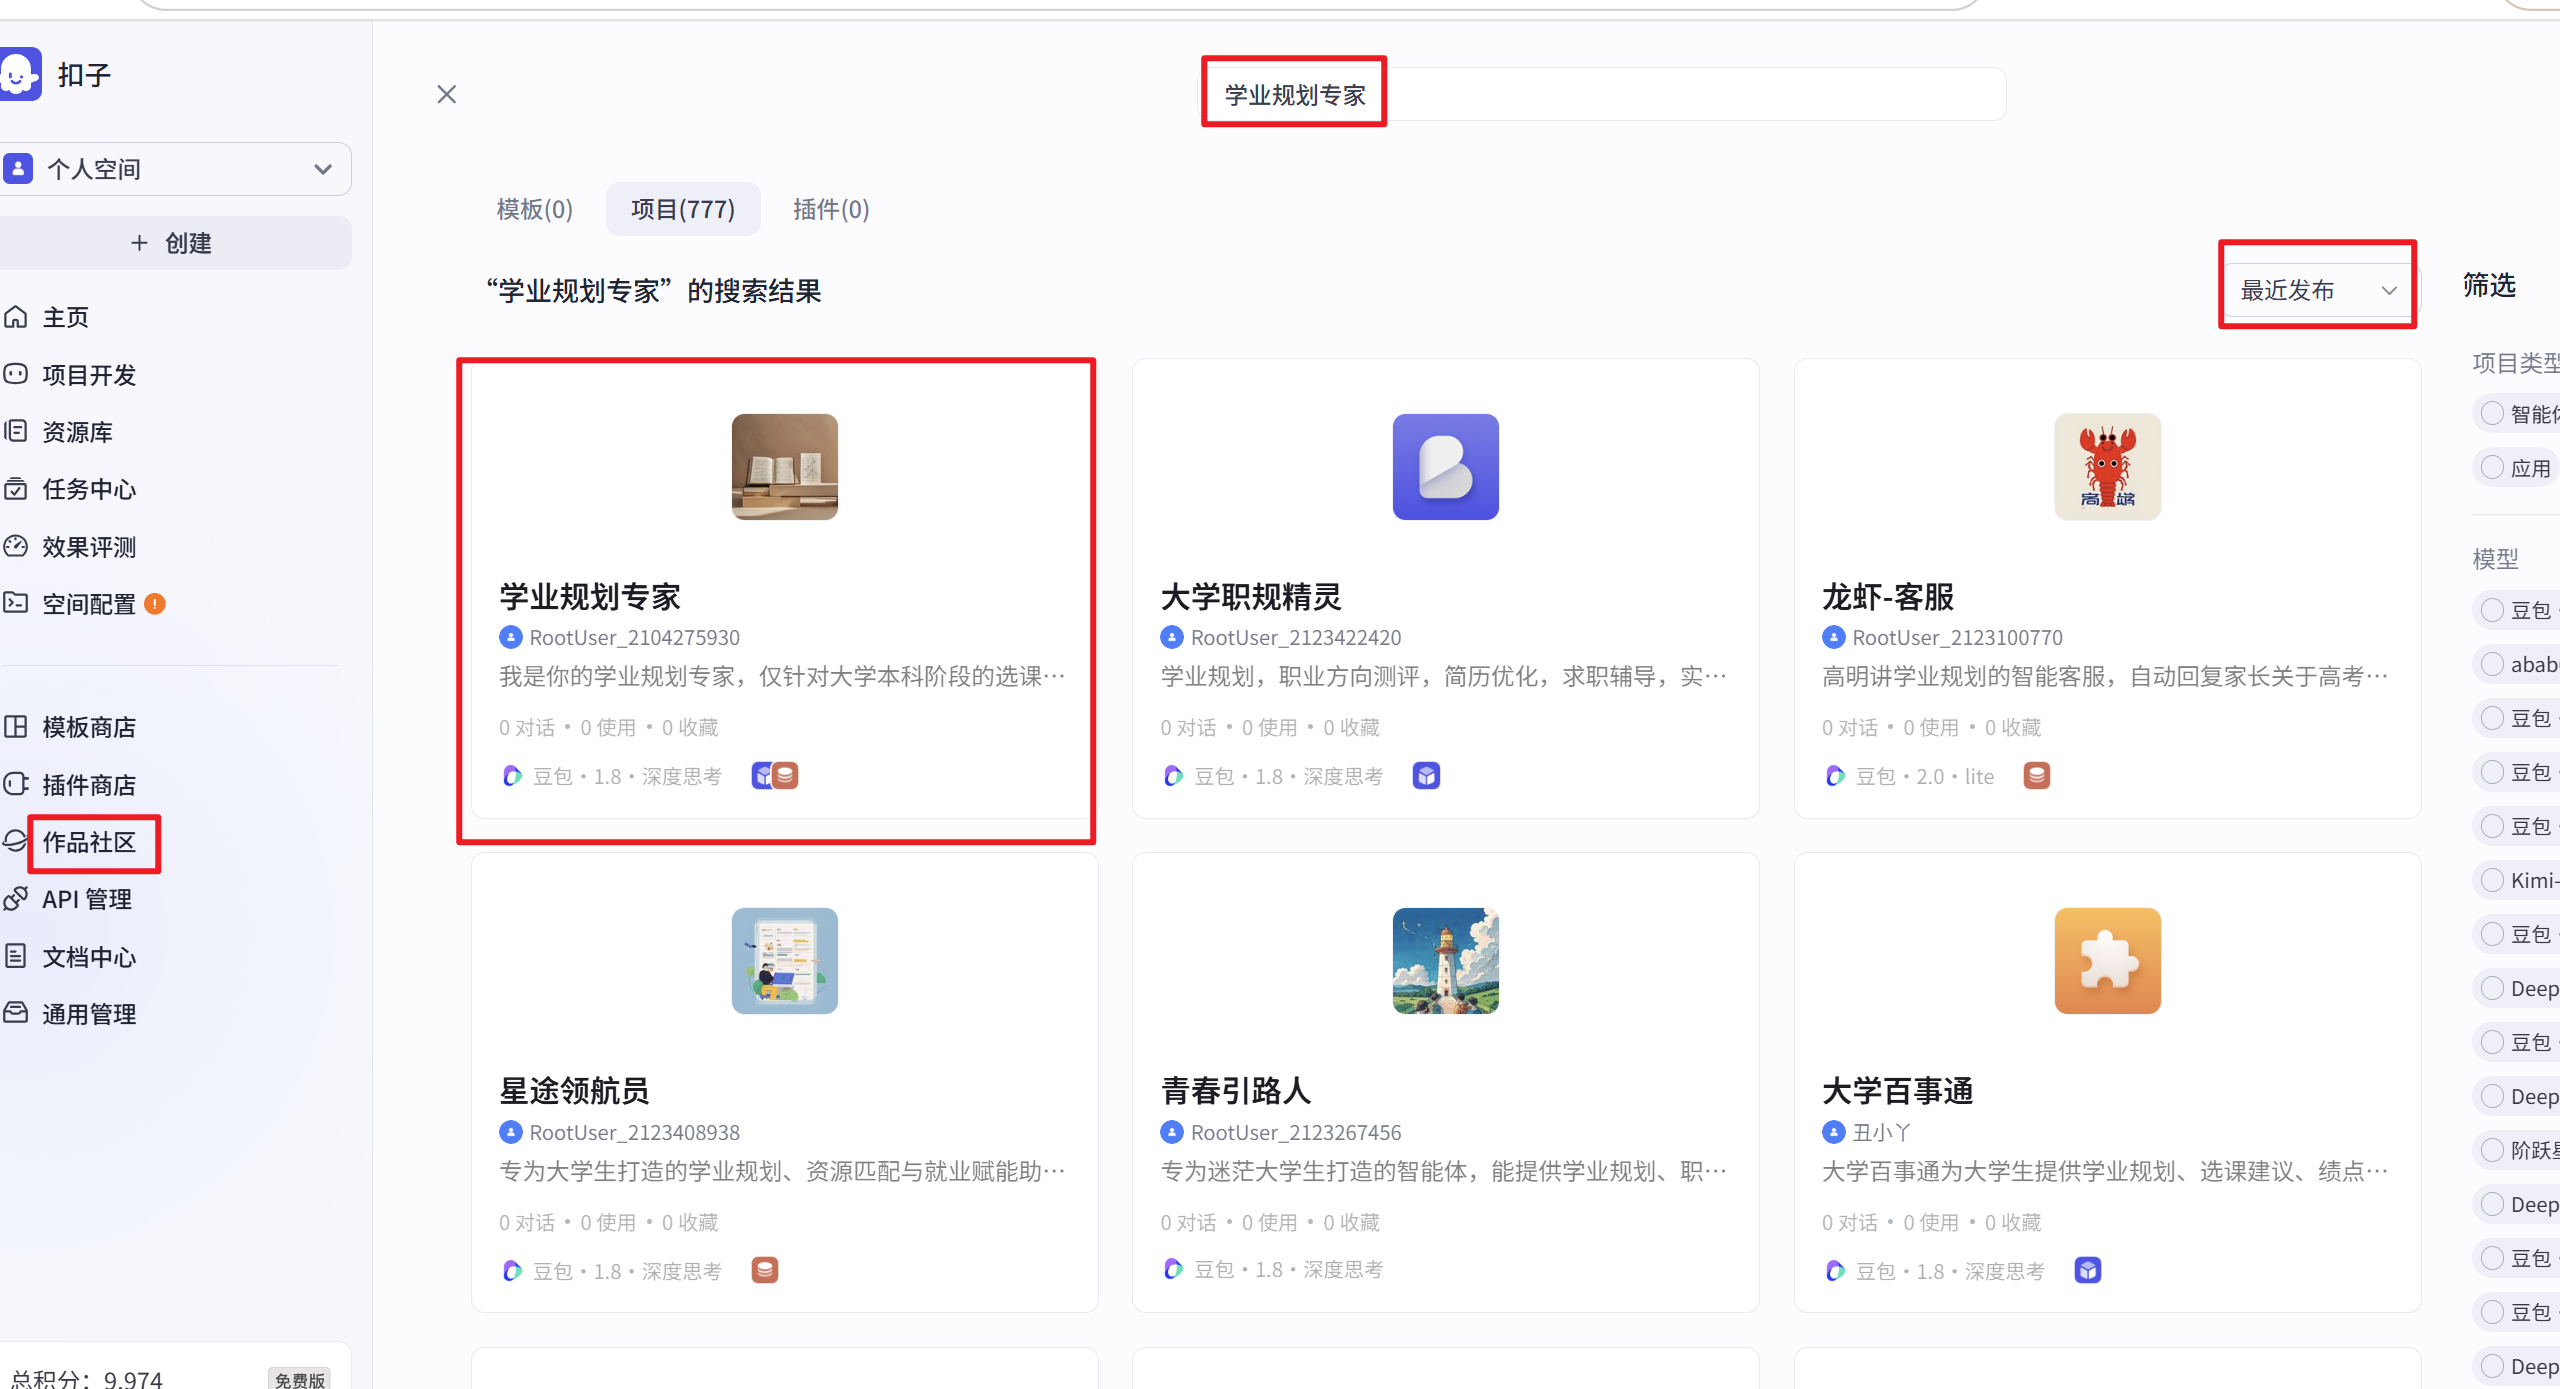Screen dimensions: 2560x1389
Task: Click the 效果评测 gauge icon
Action: coord(16,547)
